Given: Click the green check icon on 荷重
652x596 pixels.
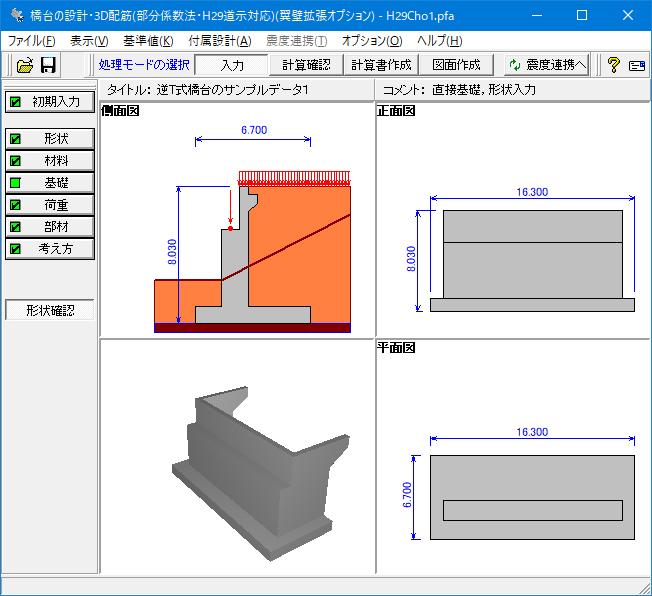Looking at the screenshot, I should (x=15, y=205).
